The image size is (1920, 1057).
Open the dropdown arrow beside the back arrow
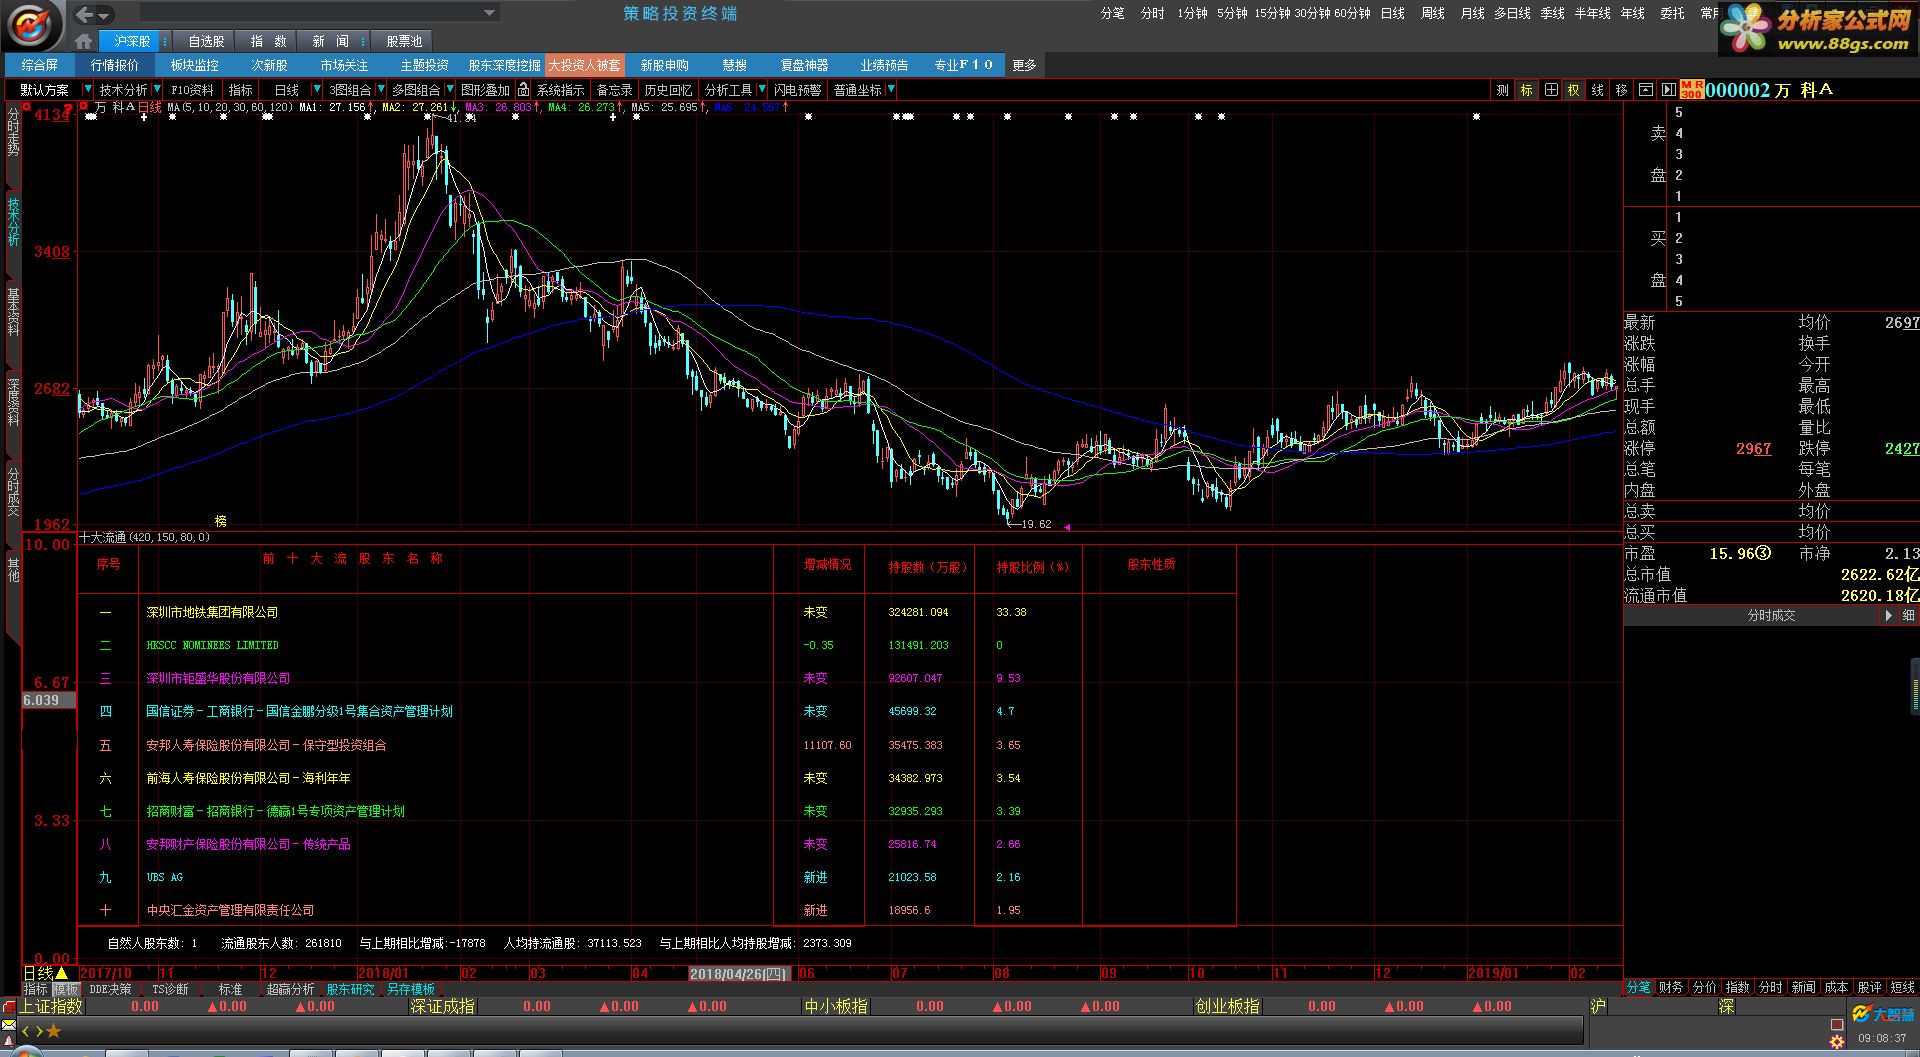(x=104, y=15)
